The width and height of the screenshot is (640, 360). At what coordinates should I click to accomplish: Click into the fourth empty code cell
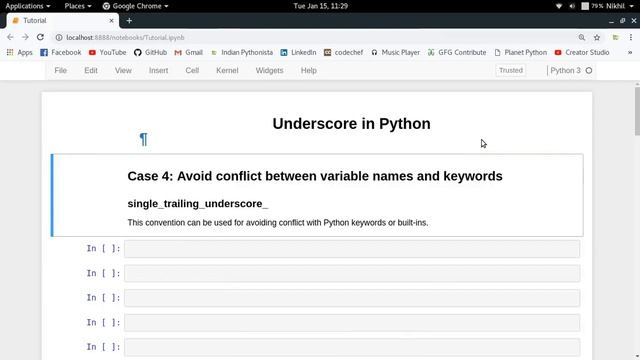pyautogui.click(x=352, y=322)
